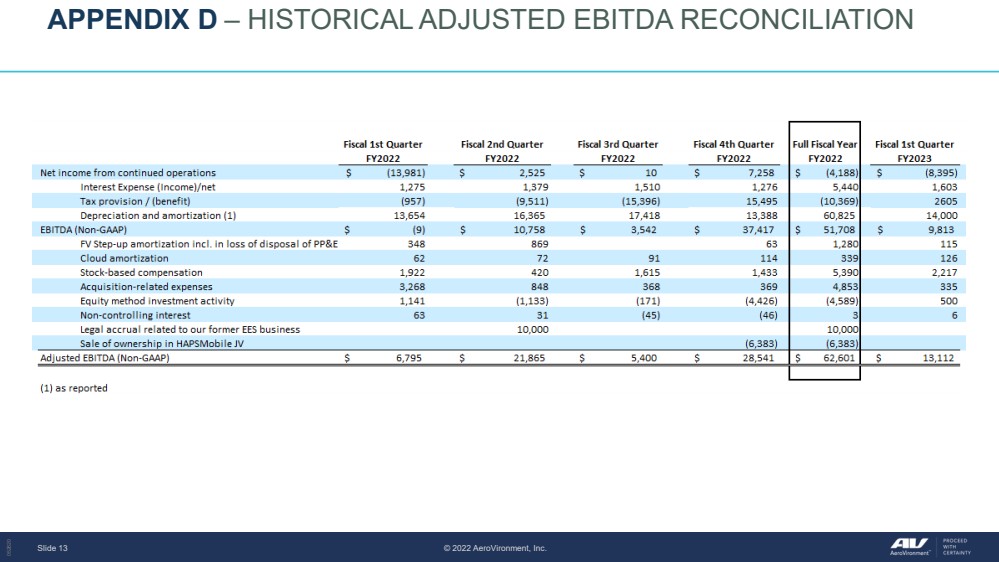Image resolution: width=999 pixels, height=562 pixels.
Task: Click interest expense value 1,379
Action: [x=533, y=187]
